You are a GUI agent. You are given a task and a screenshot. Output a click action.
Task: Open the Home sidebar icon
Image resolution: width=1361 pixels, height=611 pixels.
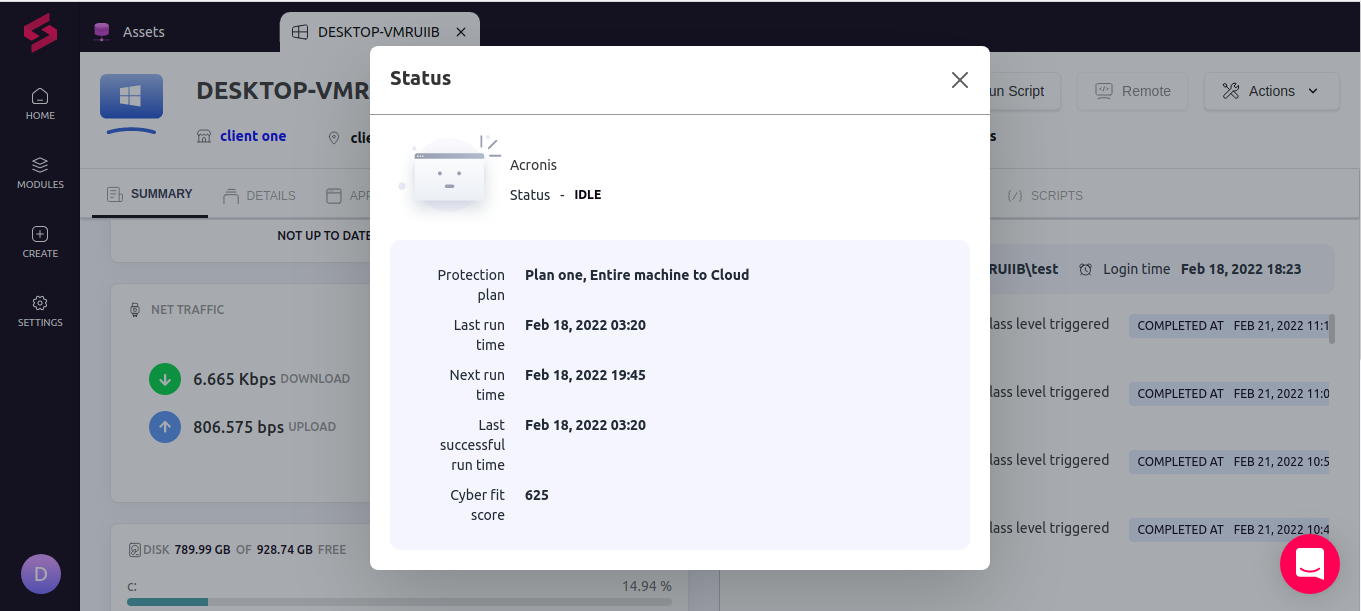[x=40, y=103]
